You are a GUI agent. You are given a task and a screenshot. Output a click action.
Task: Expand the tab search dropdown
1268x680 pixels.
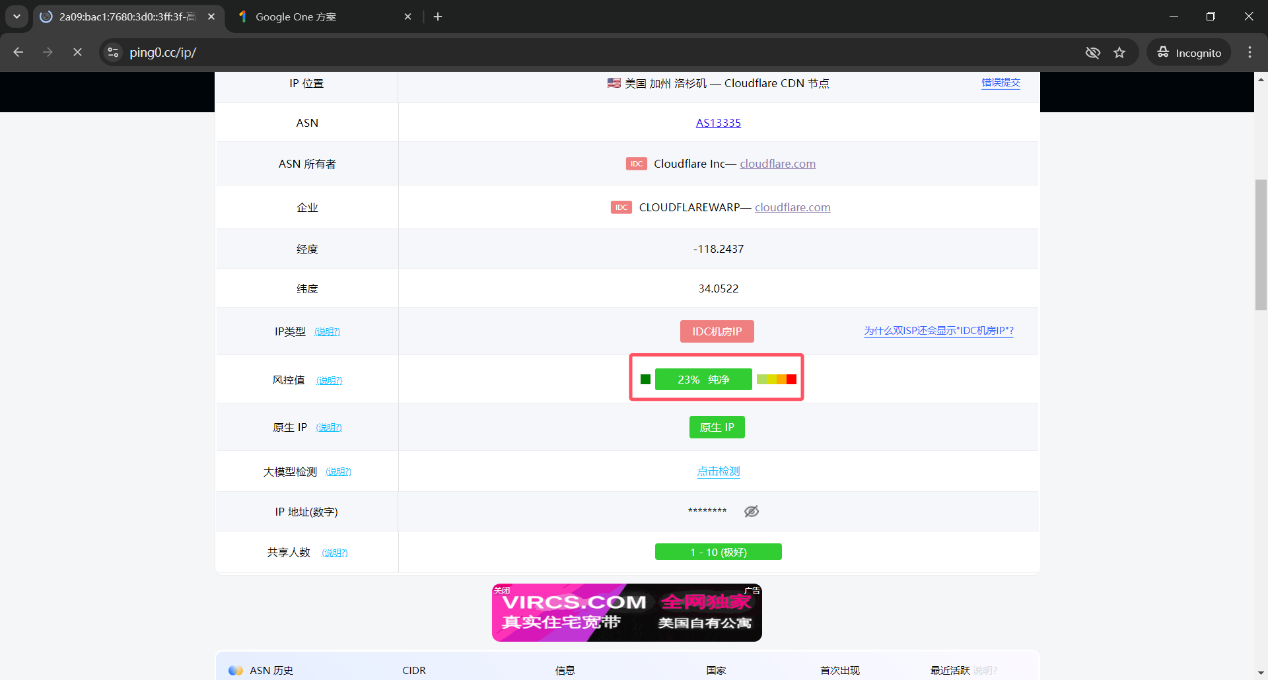pos(16,16)
